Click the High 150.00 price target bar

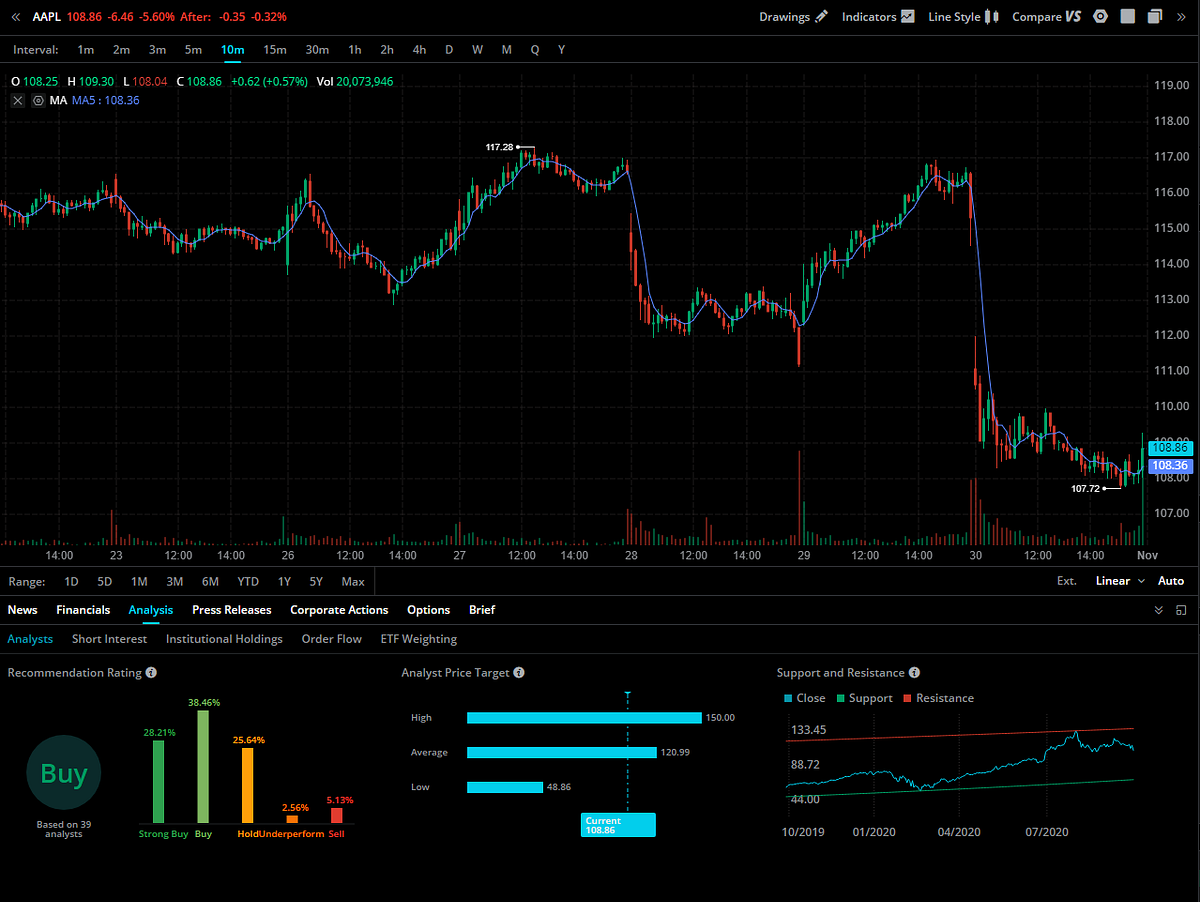(584, 718)
